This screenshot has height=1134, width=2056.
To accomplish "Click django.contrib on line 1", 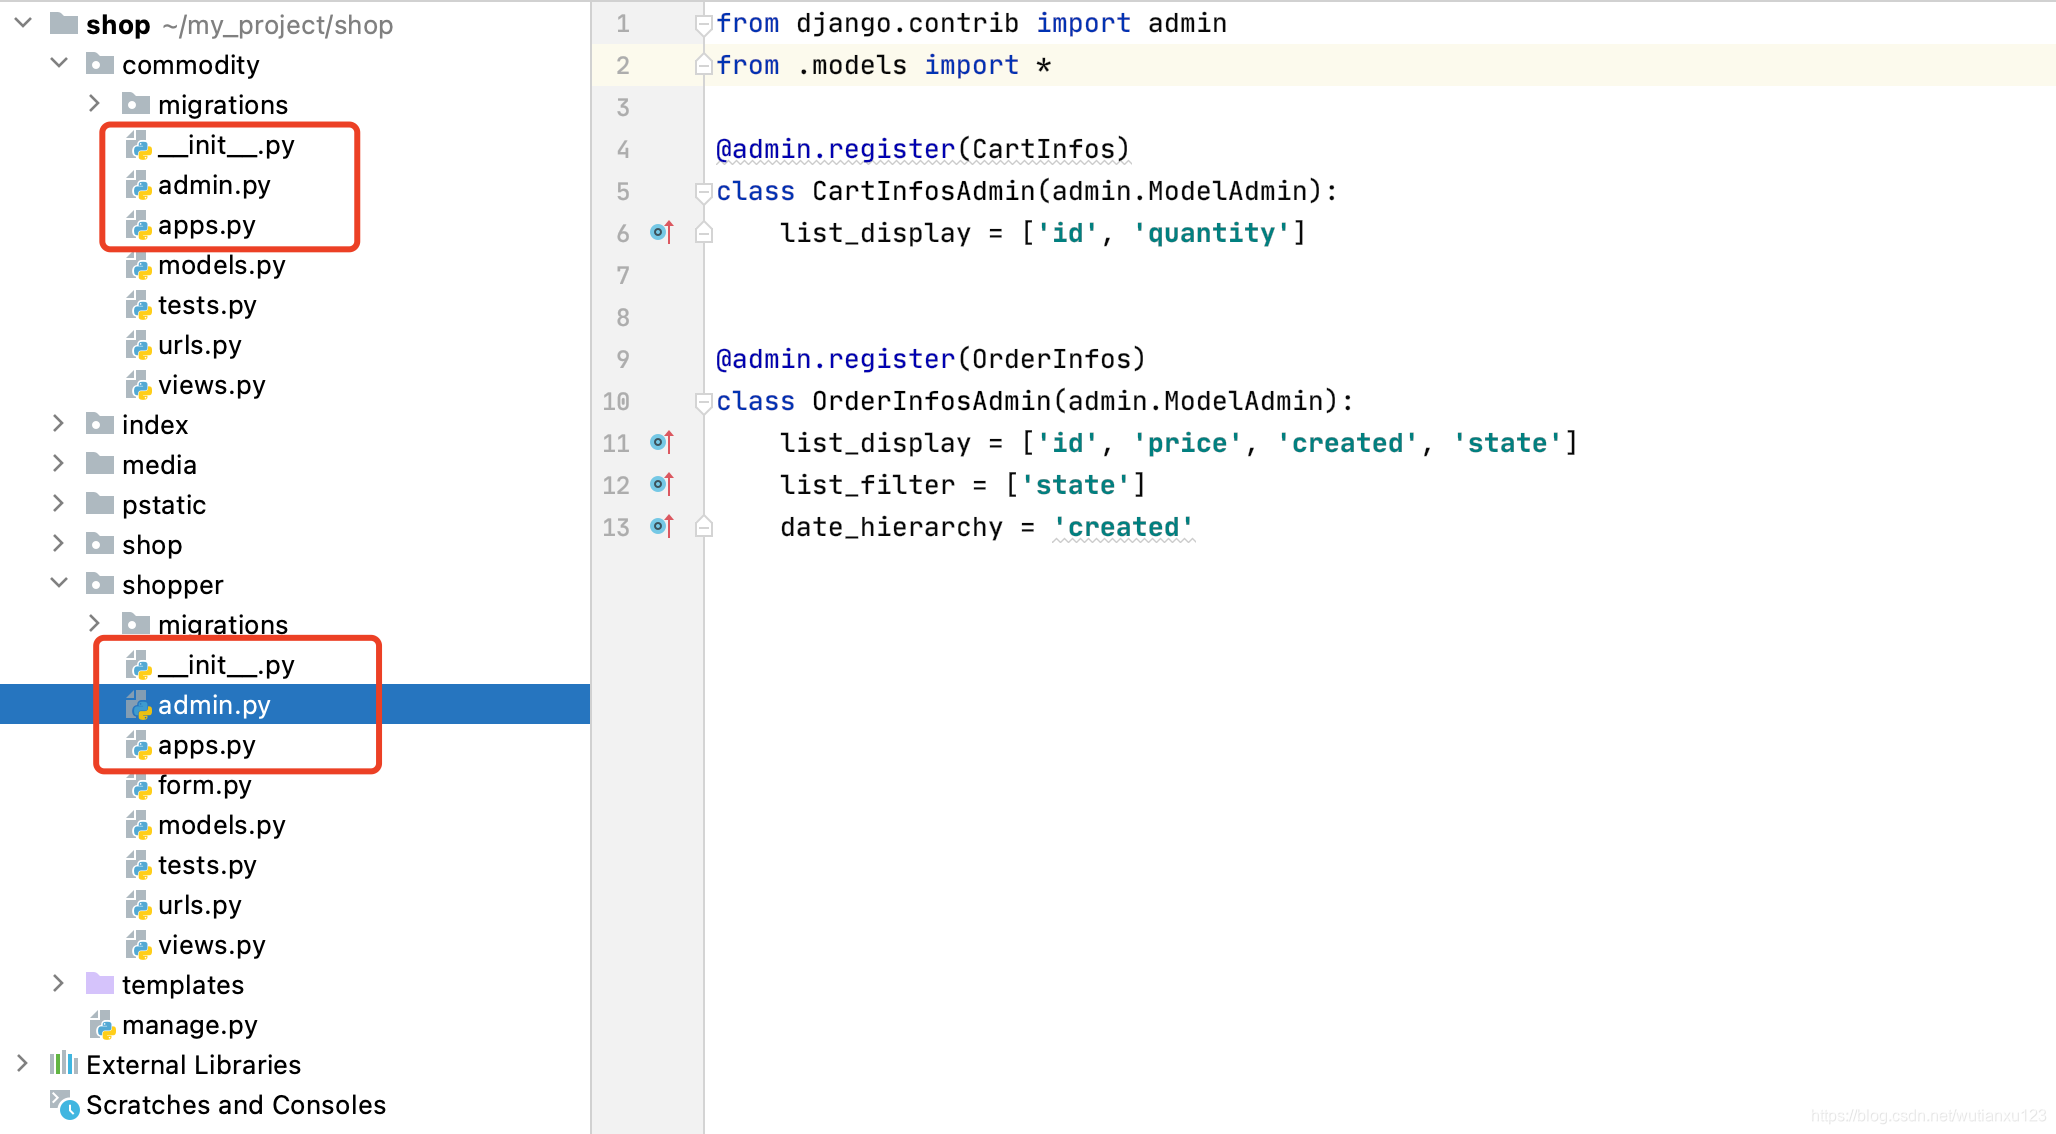I will click(907, 23).
